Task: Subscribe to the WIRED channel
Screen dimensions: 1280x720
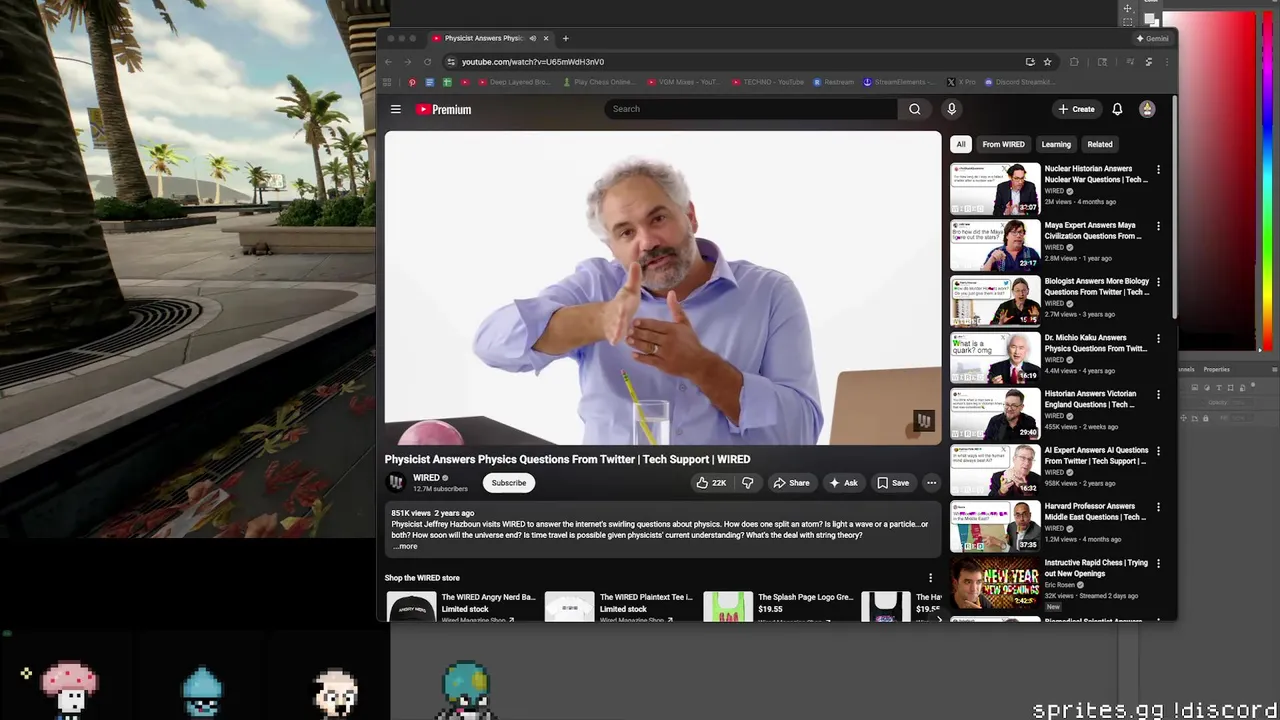Action: coord(508,483)
